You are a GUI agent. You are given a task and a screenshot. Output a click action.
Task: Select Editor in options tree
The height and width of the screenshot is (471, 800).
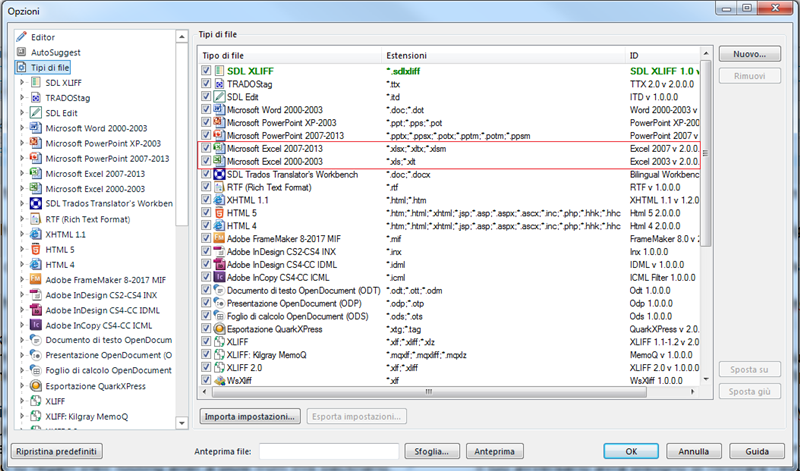[x=43, y=37]
